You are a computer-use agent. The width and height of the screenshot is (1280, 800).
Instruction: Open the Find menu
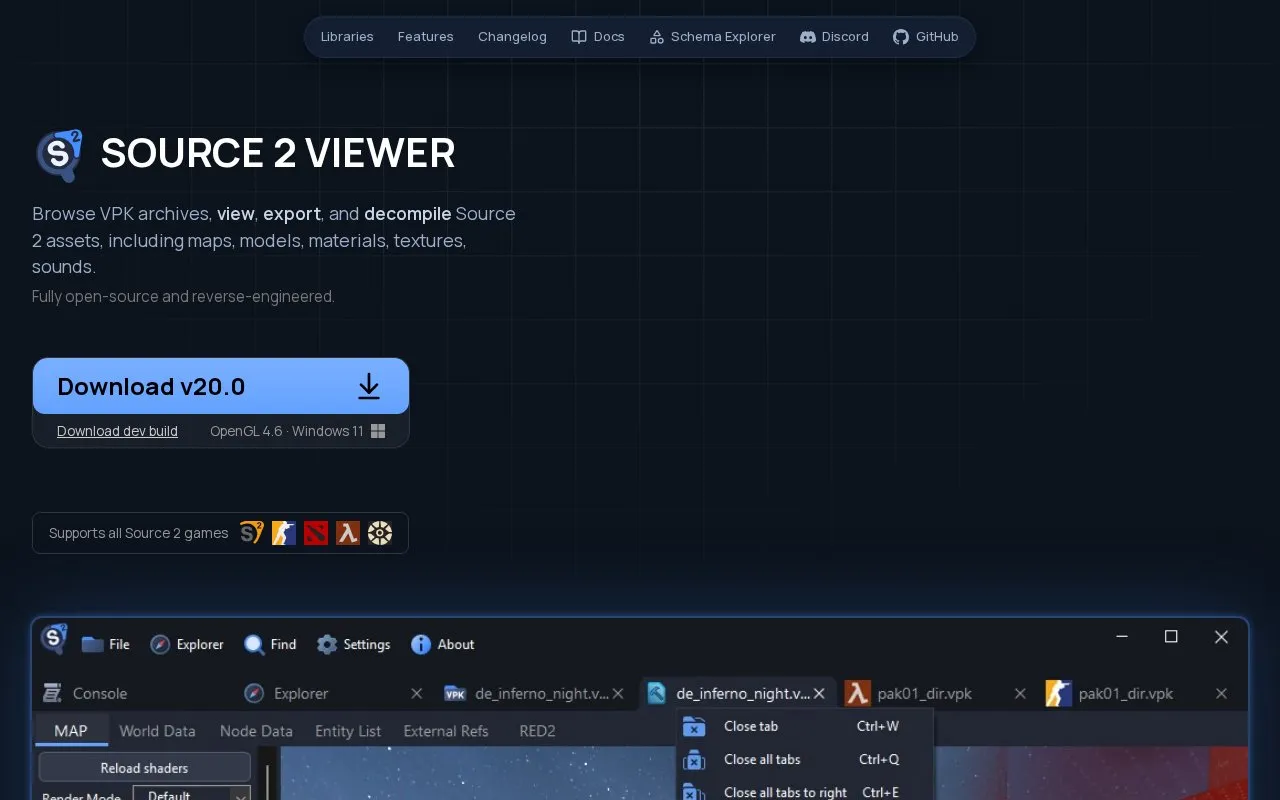click(x=270, y=644)
